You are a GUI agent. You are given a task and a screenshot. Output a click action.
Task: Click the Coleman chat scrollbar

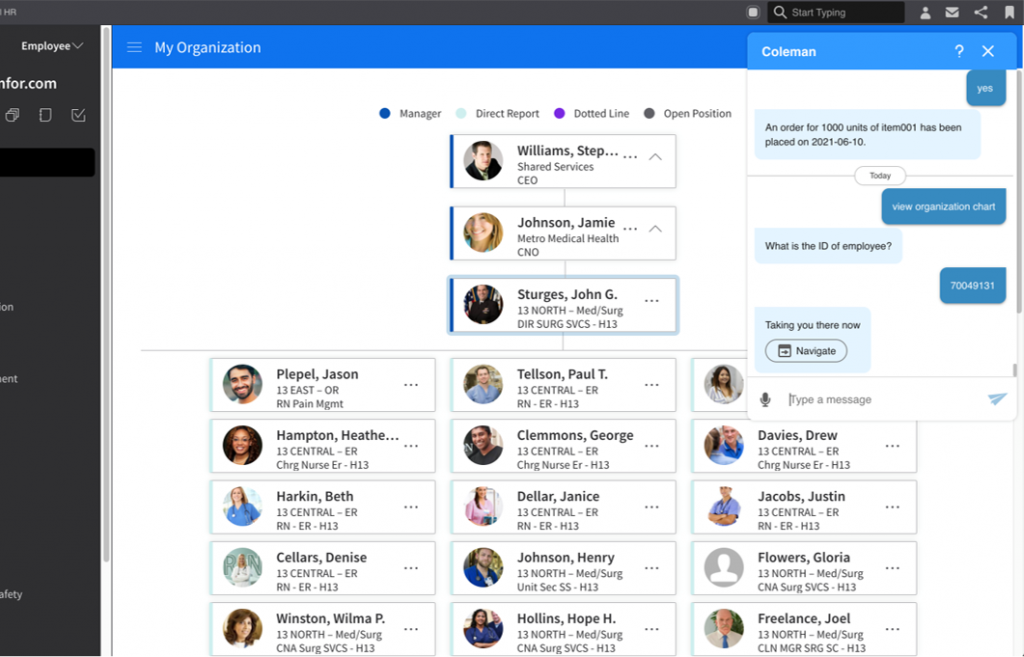click(1015, 370)
